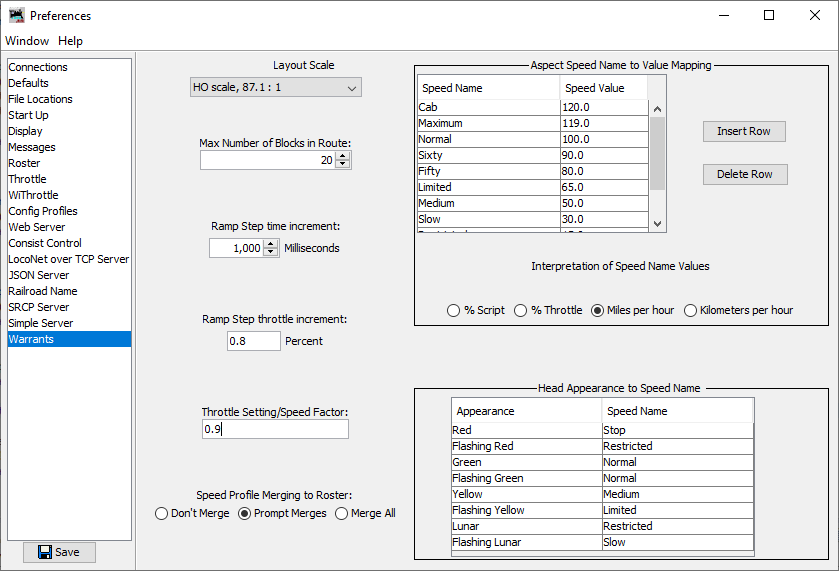Image resolution: width=839 pixels, height=571 pixels.
Task: Click the JMRI app icon in title bar
Action: pos(16,15)
